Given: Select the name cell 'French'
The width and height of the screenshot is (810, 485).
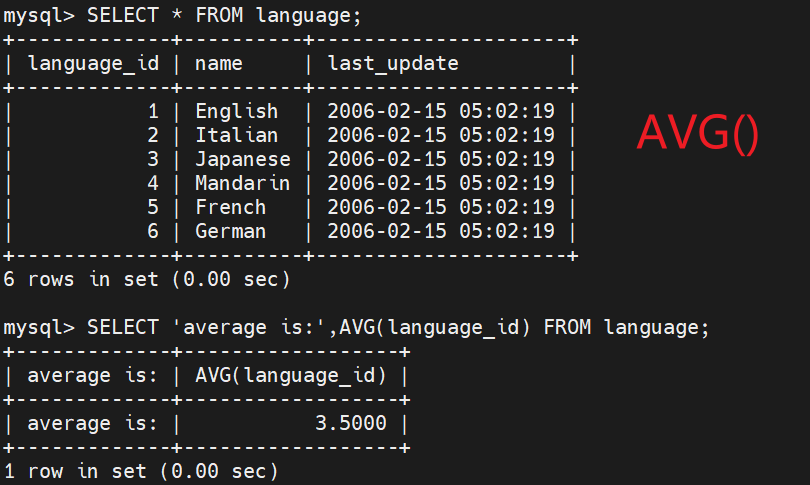Looking at the screenshot, I should 230,207.
